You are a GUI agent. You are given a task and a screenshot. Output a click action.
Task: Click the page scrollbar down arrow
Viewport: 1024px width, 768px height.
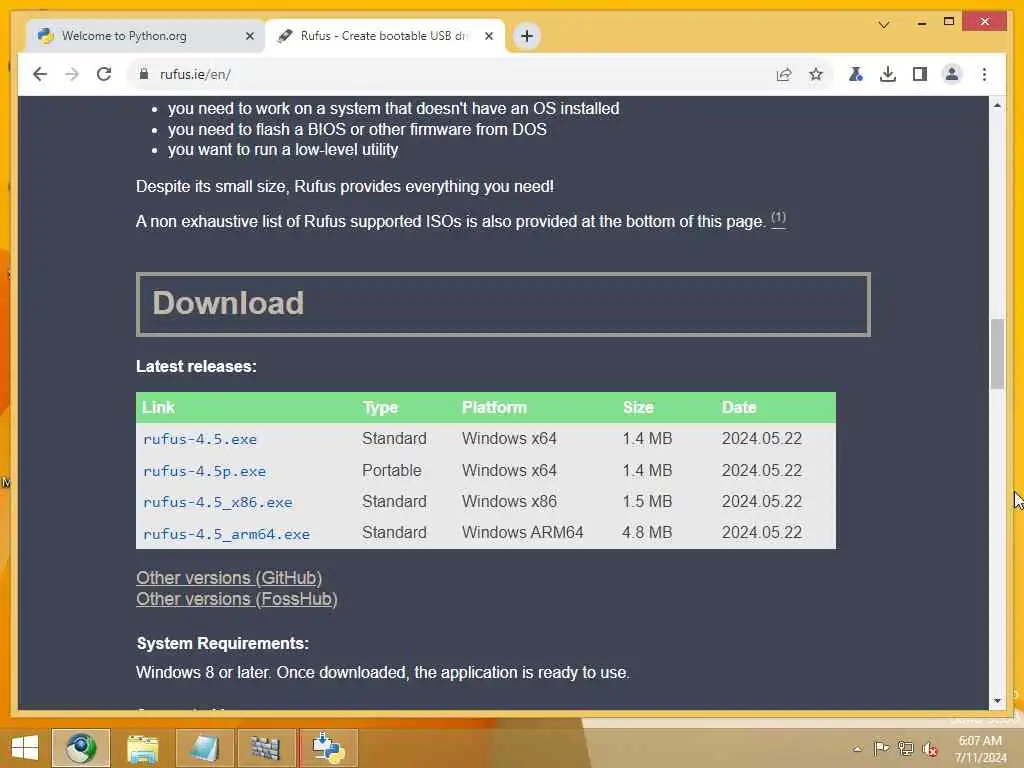[x=997, y=701]
